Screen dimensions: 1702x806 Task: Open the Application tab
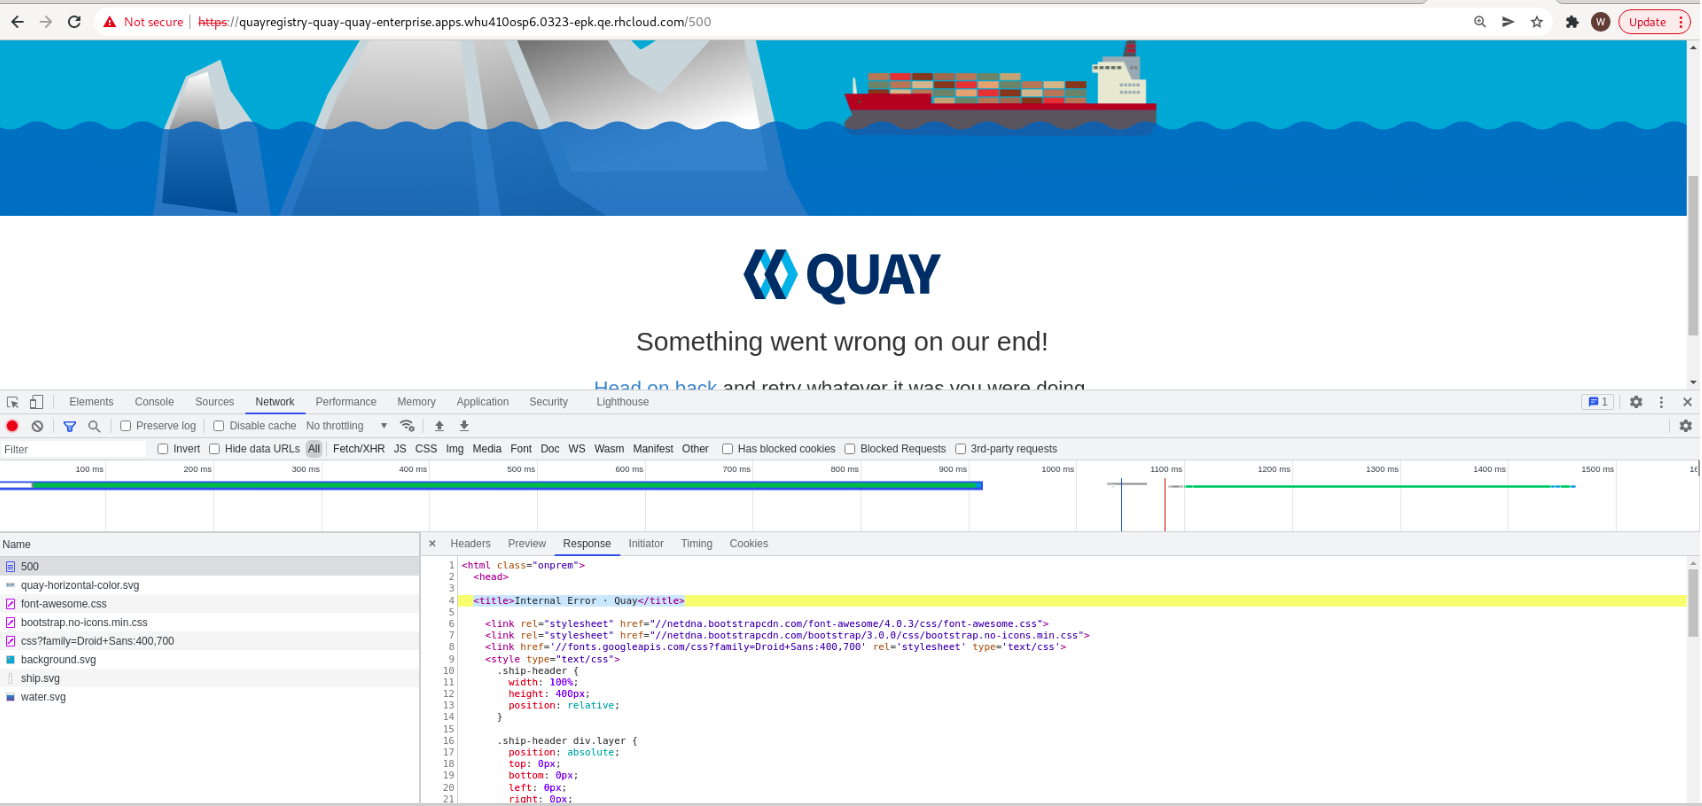click(483, 402)
